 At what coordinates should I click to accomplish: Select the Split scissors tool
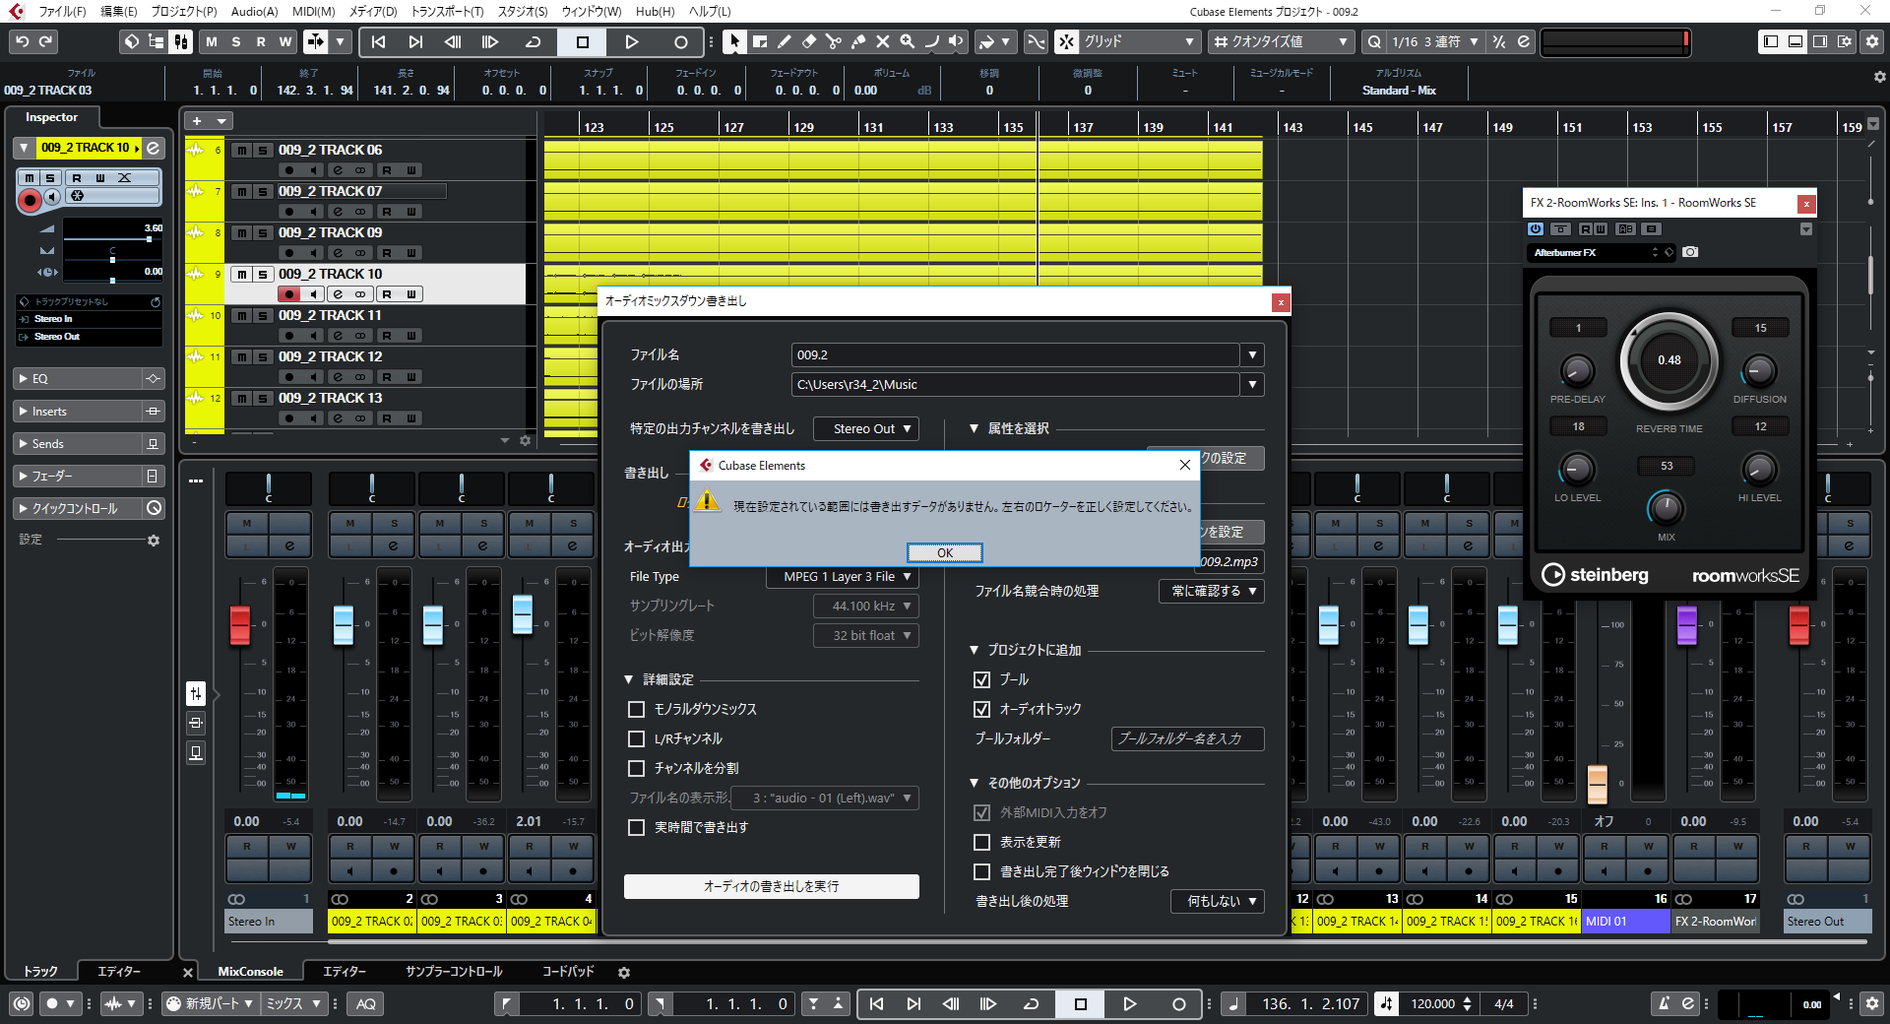(x=833, y=42)
